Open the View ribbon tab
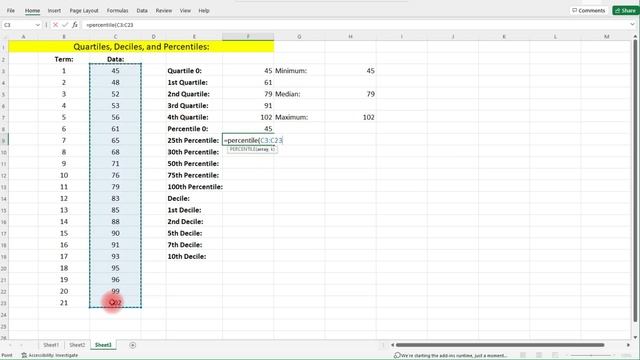 point(185,11)
